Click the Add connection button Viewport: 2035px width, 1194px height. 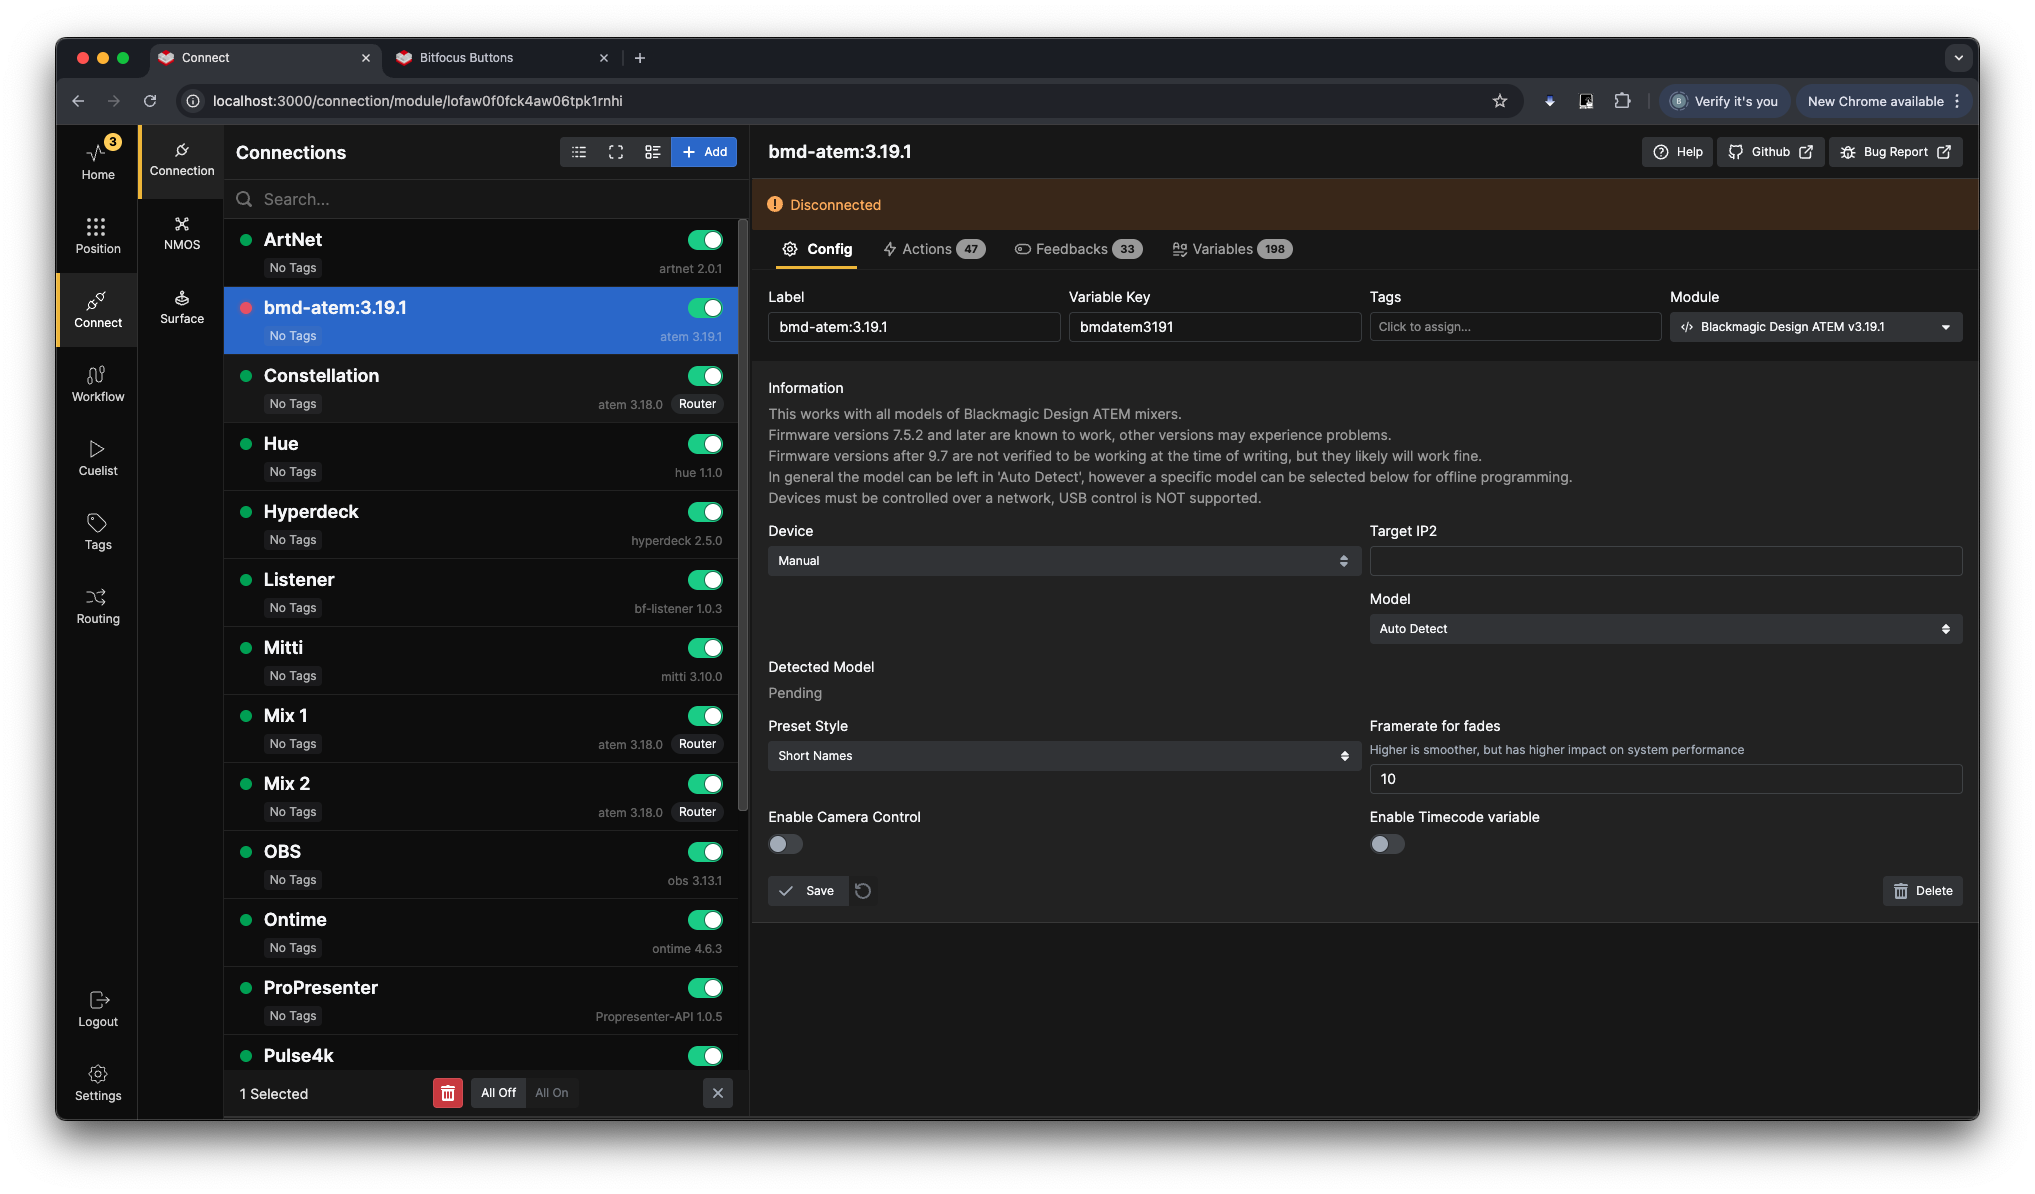click(704, 152)
